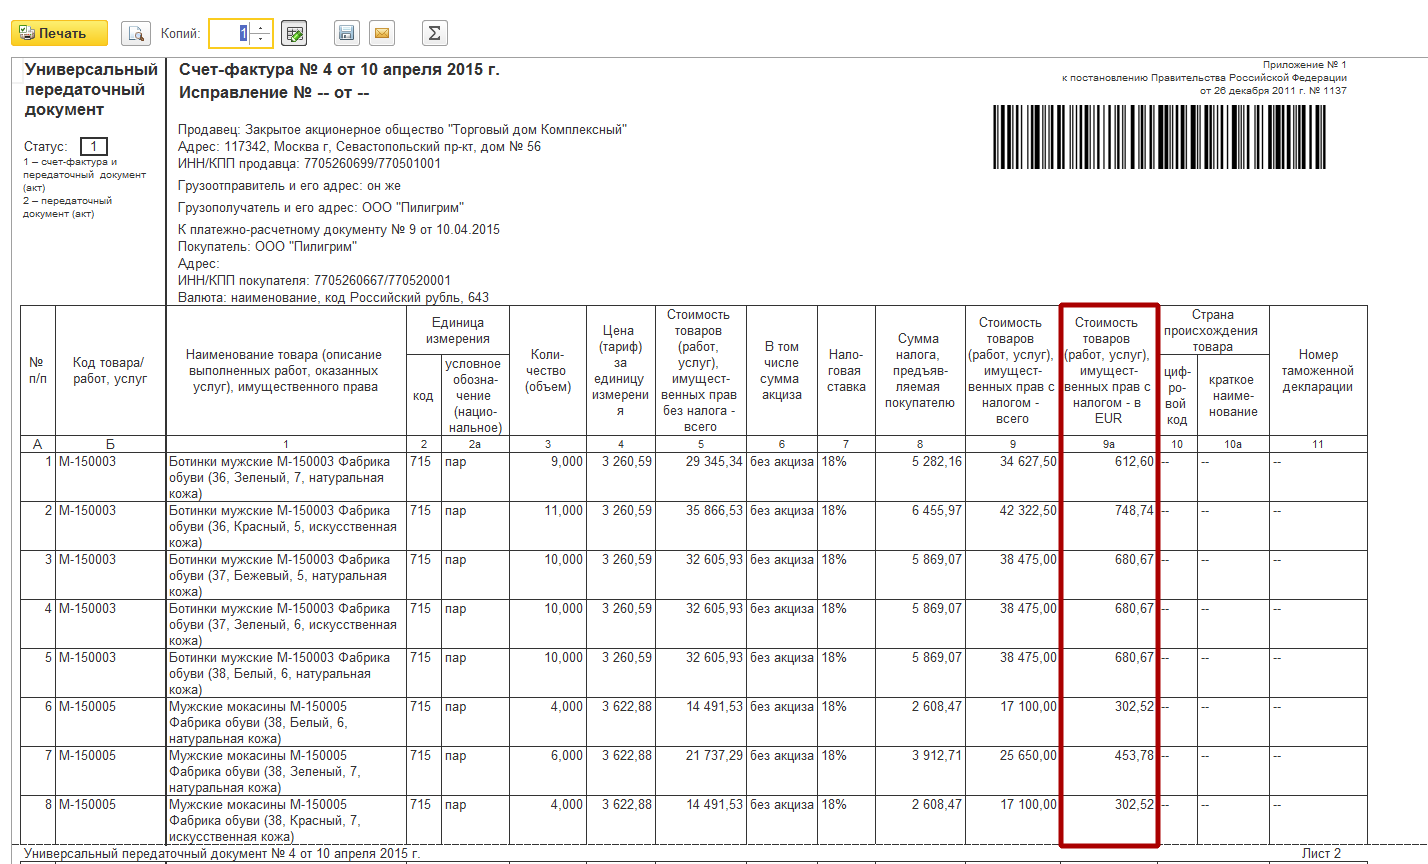This screenshot has height=864, width=1428.
Task: Click the 'Лист 2' page label
Action: 1321,854
